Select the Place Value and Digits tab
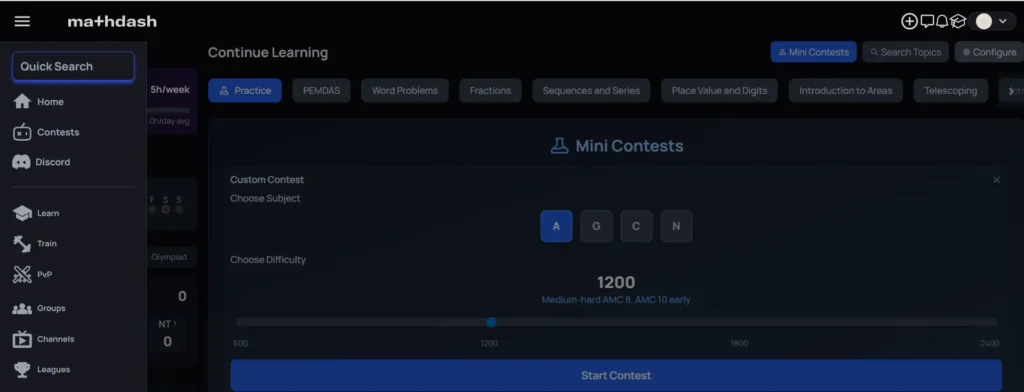 (x=720, y=91)
